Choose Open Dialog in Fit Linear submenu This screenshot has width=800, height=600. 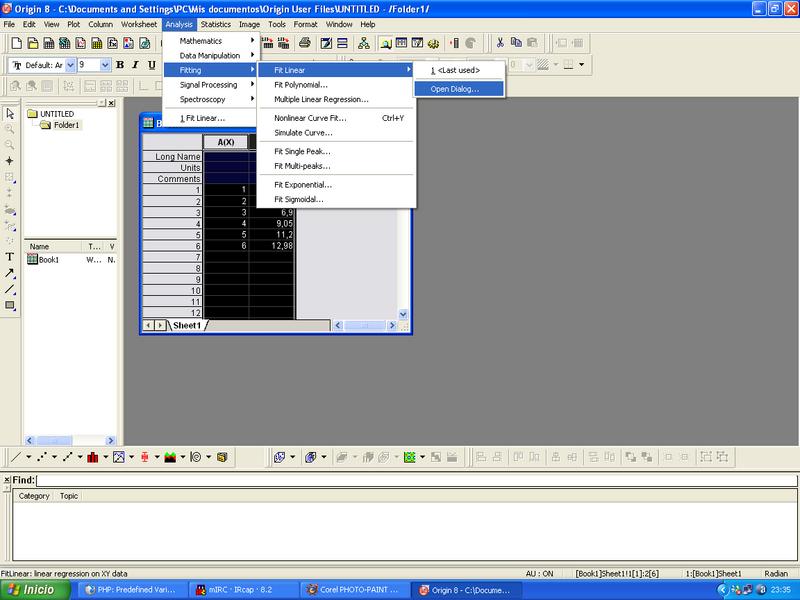(x=454, y=89)
